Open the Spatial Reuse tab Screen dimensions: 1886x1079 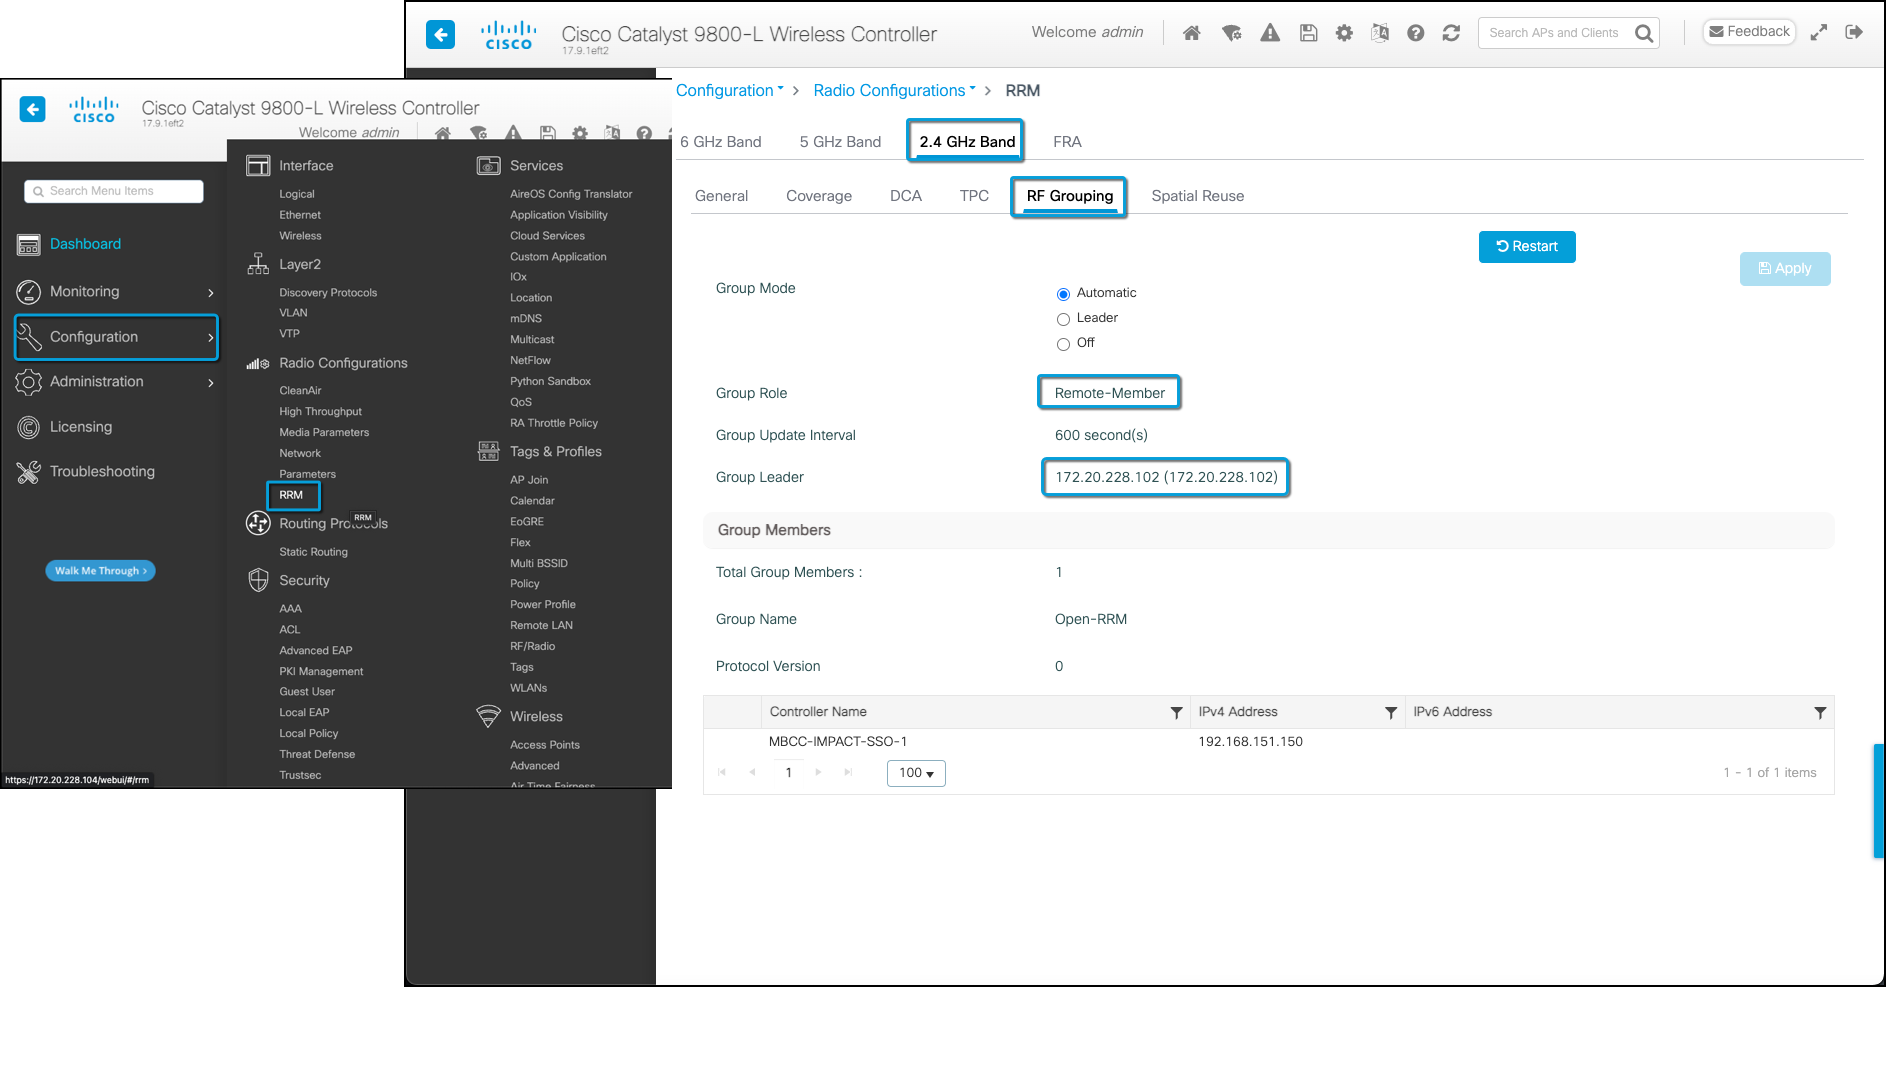(x=1197, y=196)
